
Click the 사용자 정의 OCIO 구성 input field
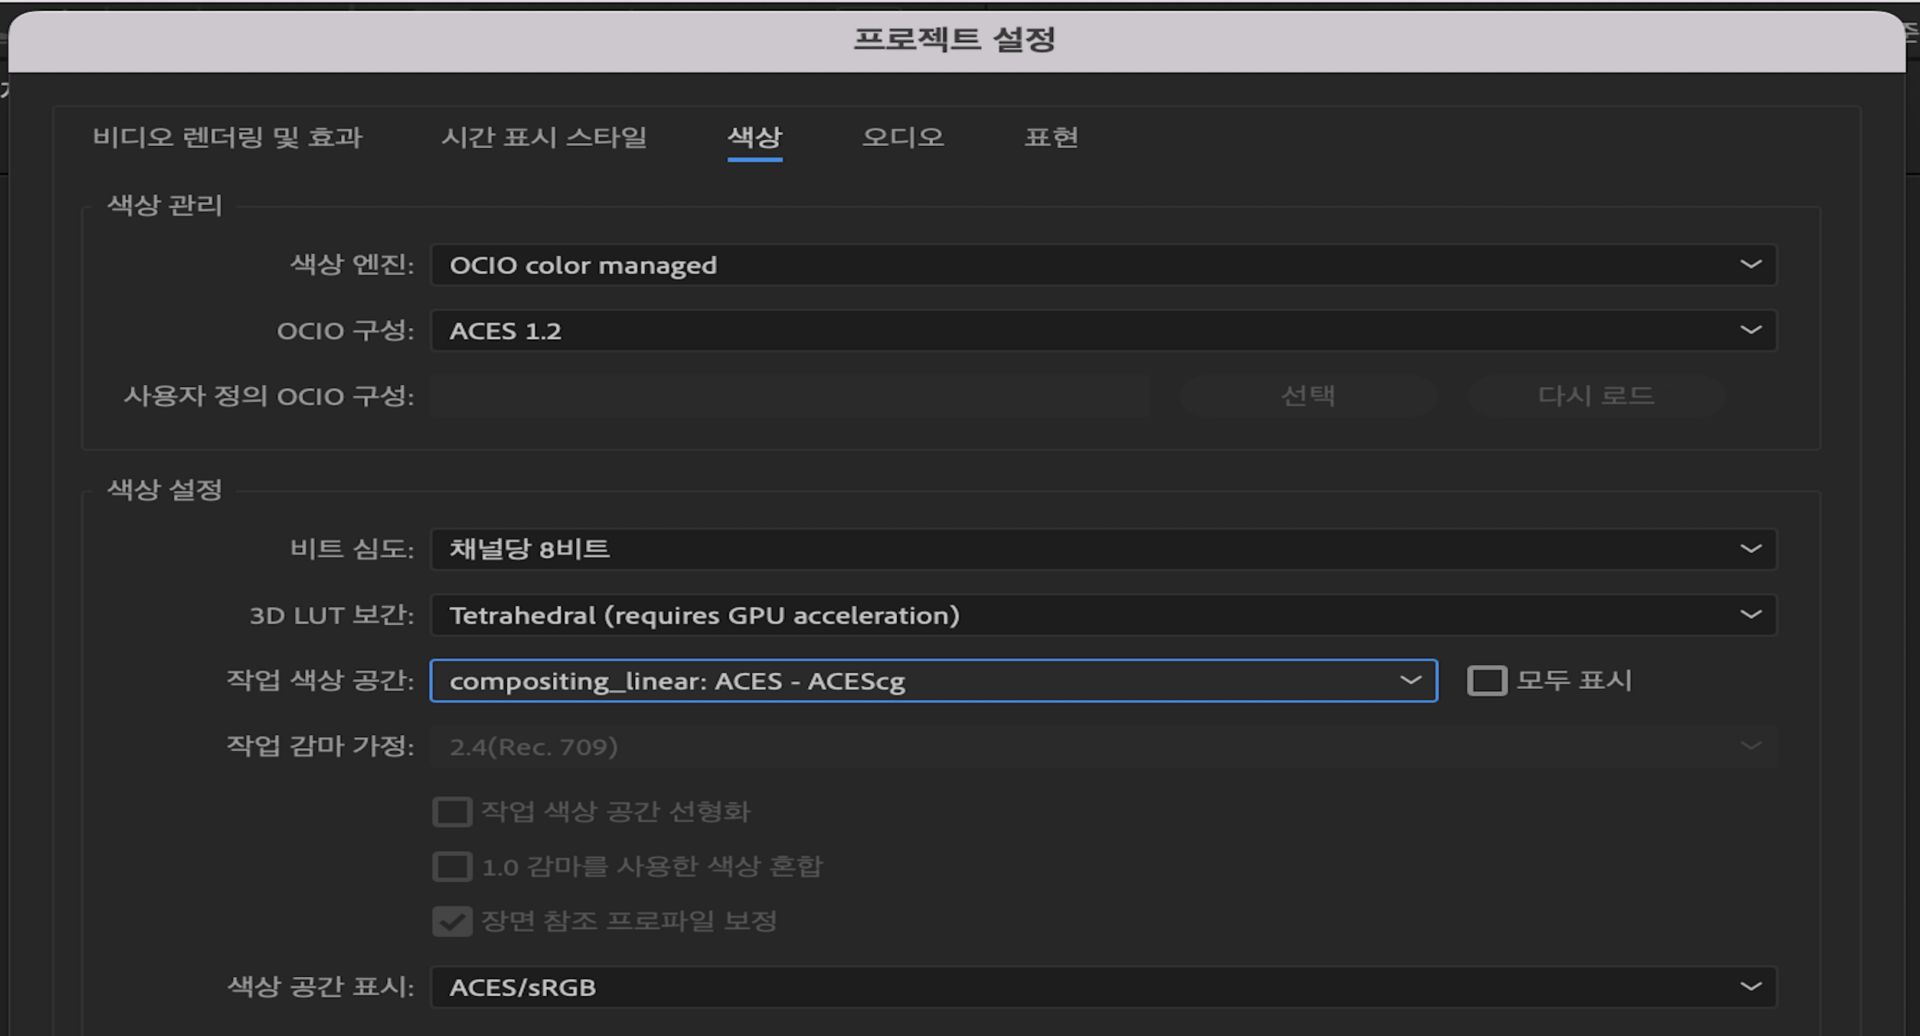click(x=790, y=395)
